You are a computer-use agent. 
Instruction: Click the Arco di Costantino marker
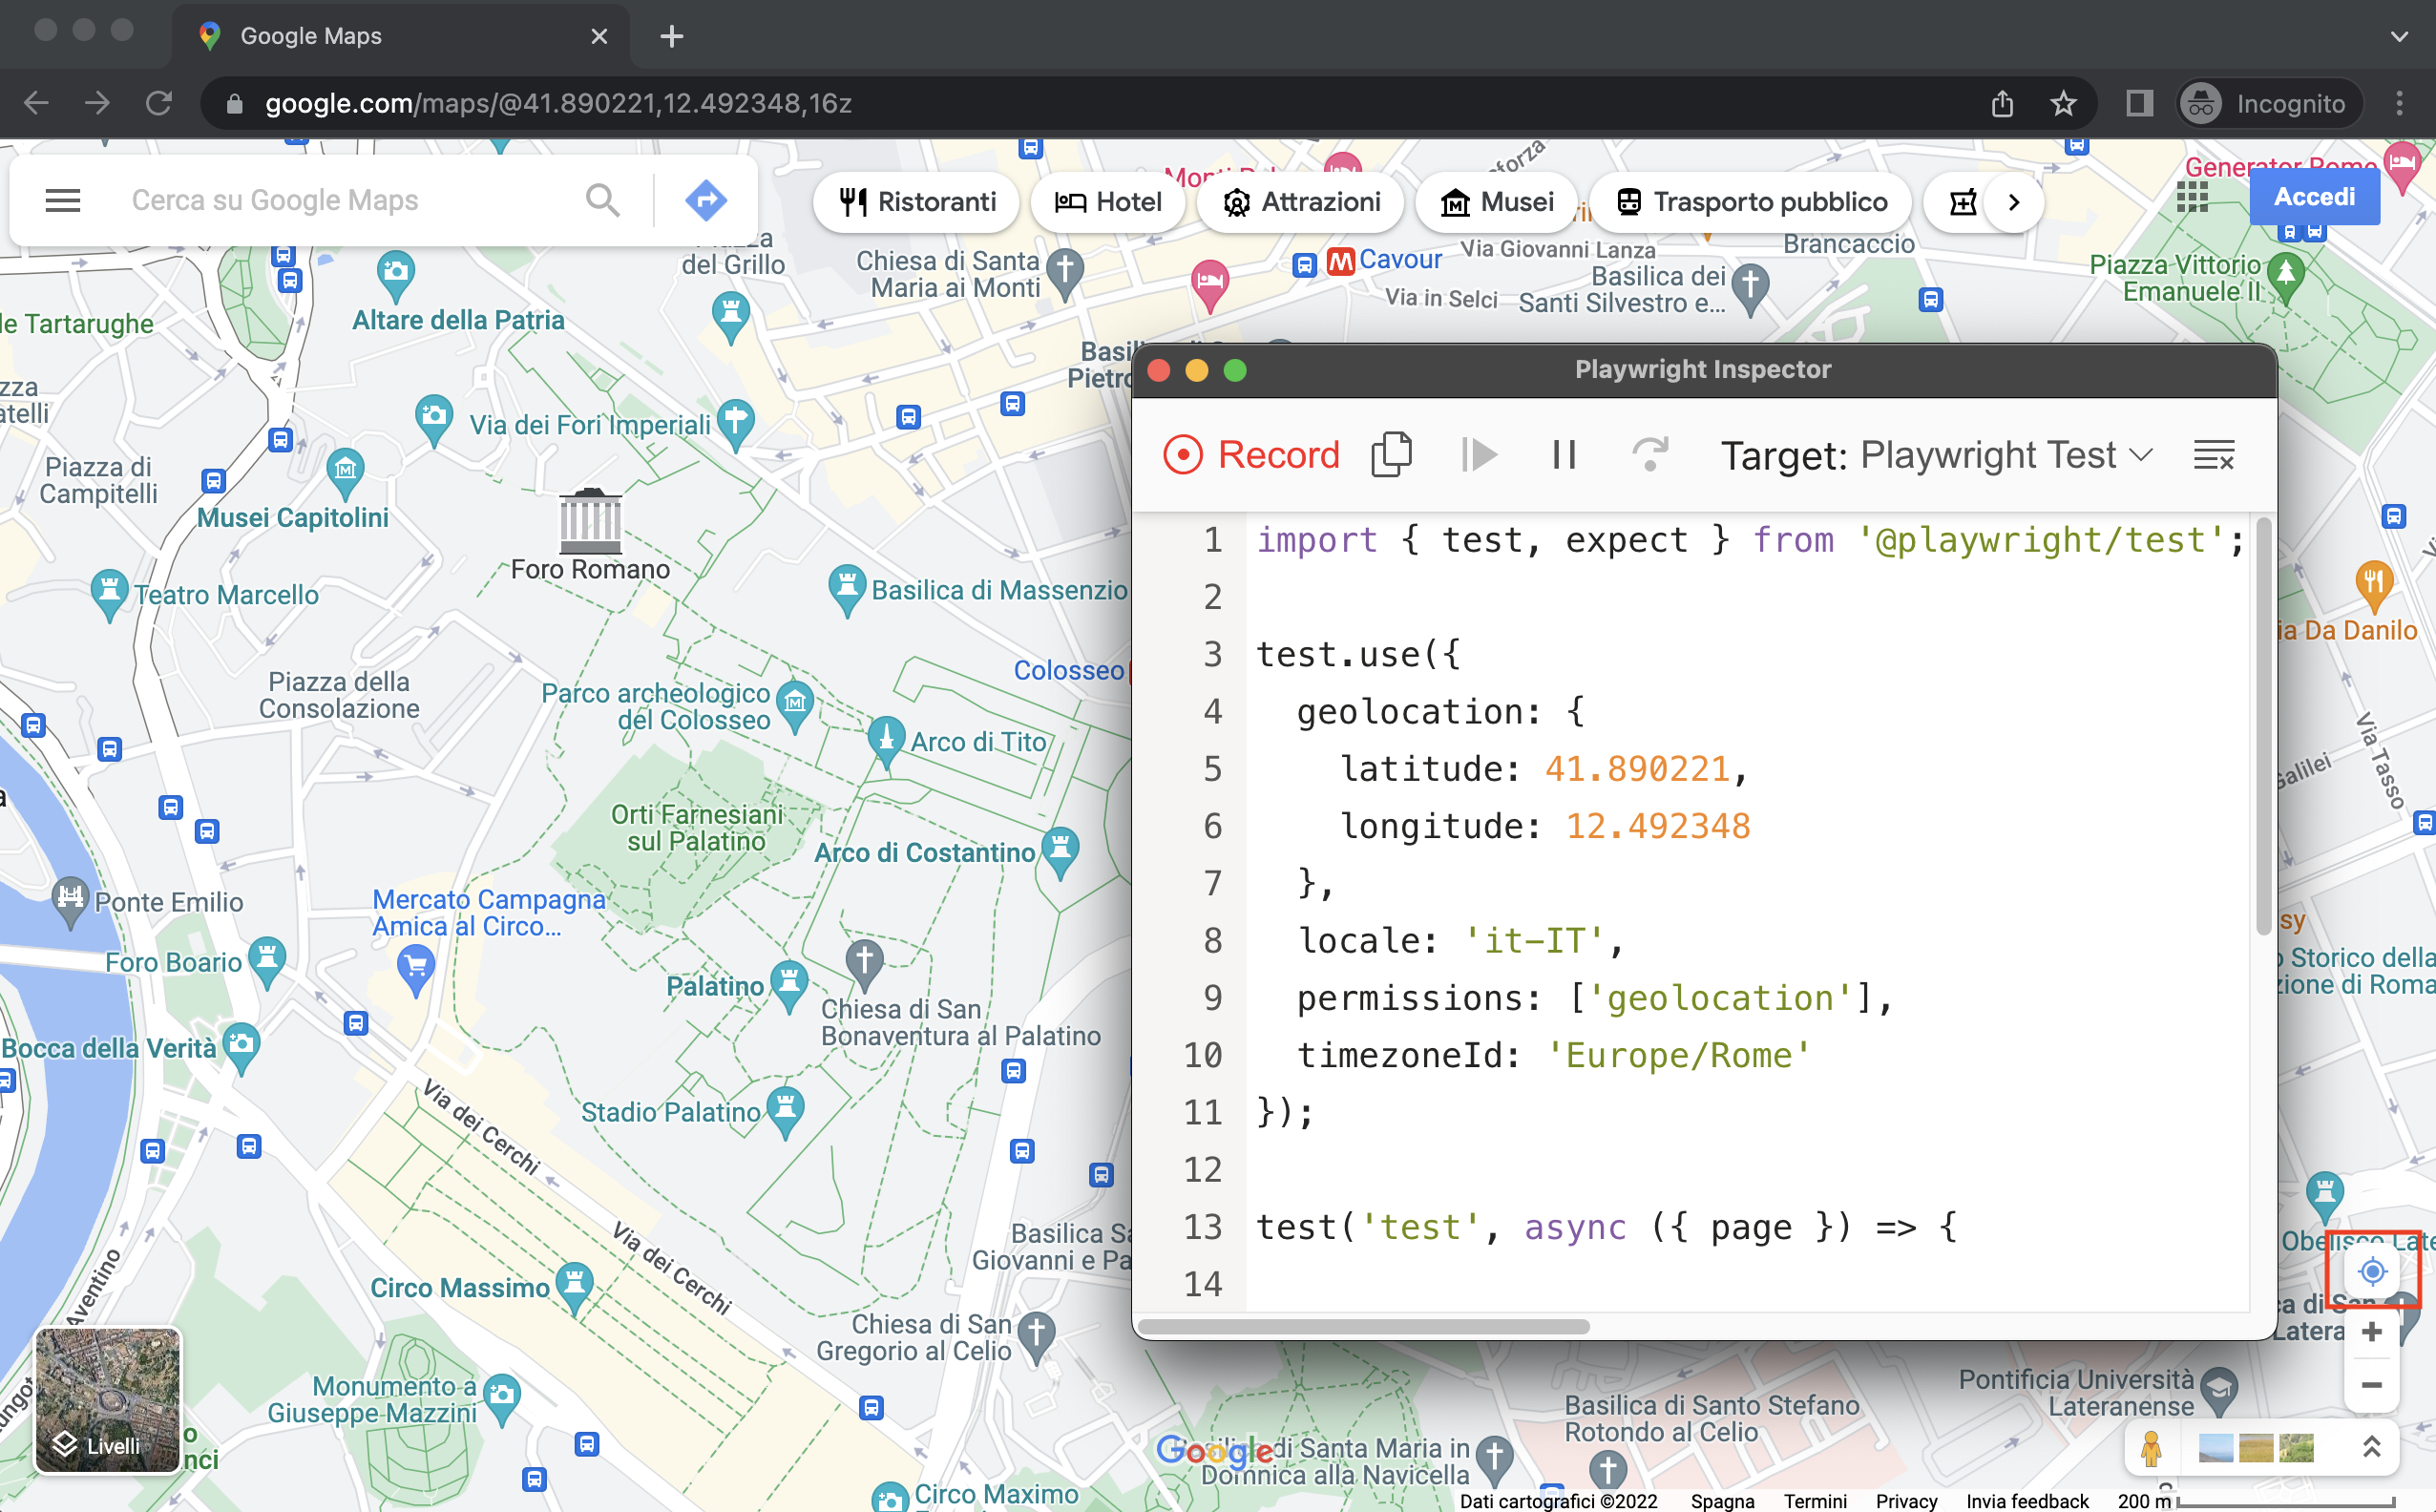(1060, 852)
